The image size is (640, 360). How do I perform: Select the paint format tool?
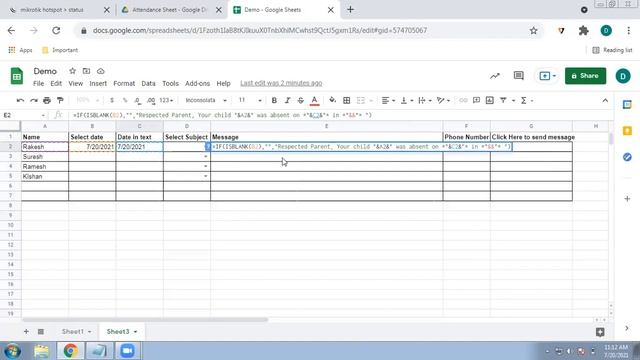click(60, 100)
